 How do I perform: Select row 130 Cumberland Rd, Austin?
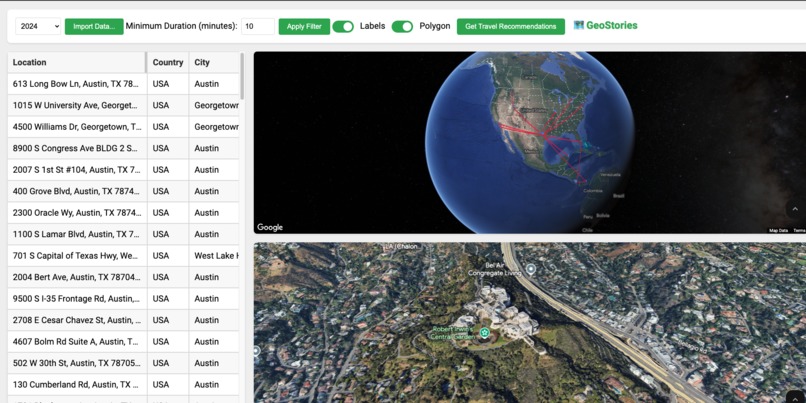(123, 384)
